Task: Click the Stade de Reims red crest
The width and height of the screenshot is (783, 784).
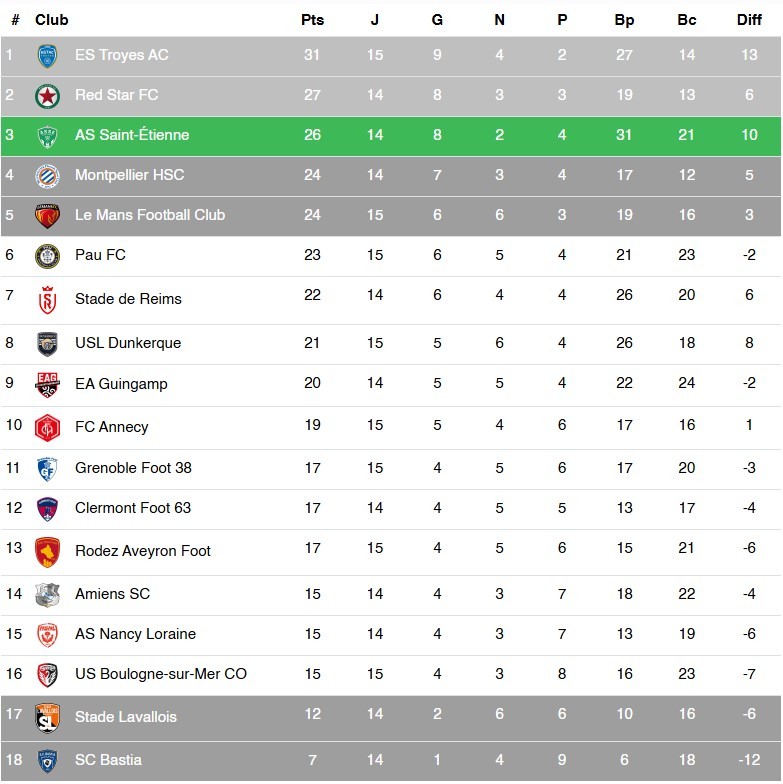Action: [47, 299]
